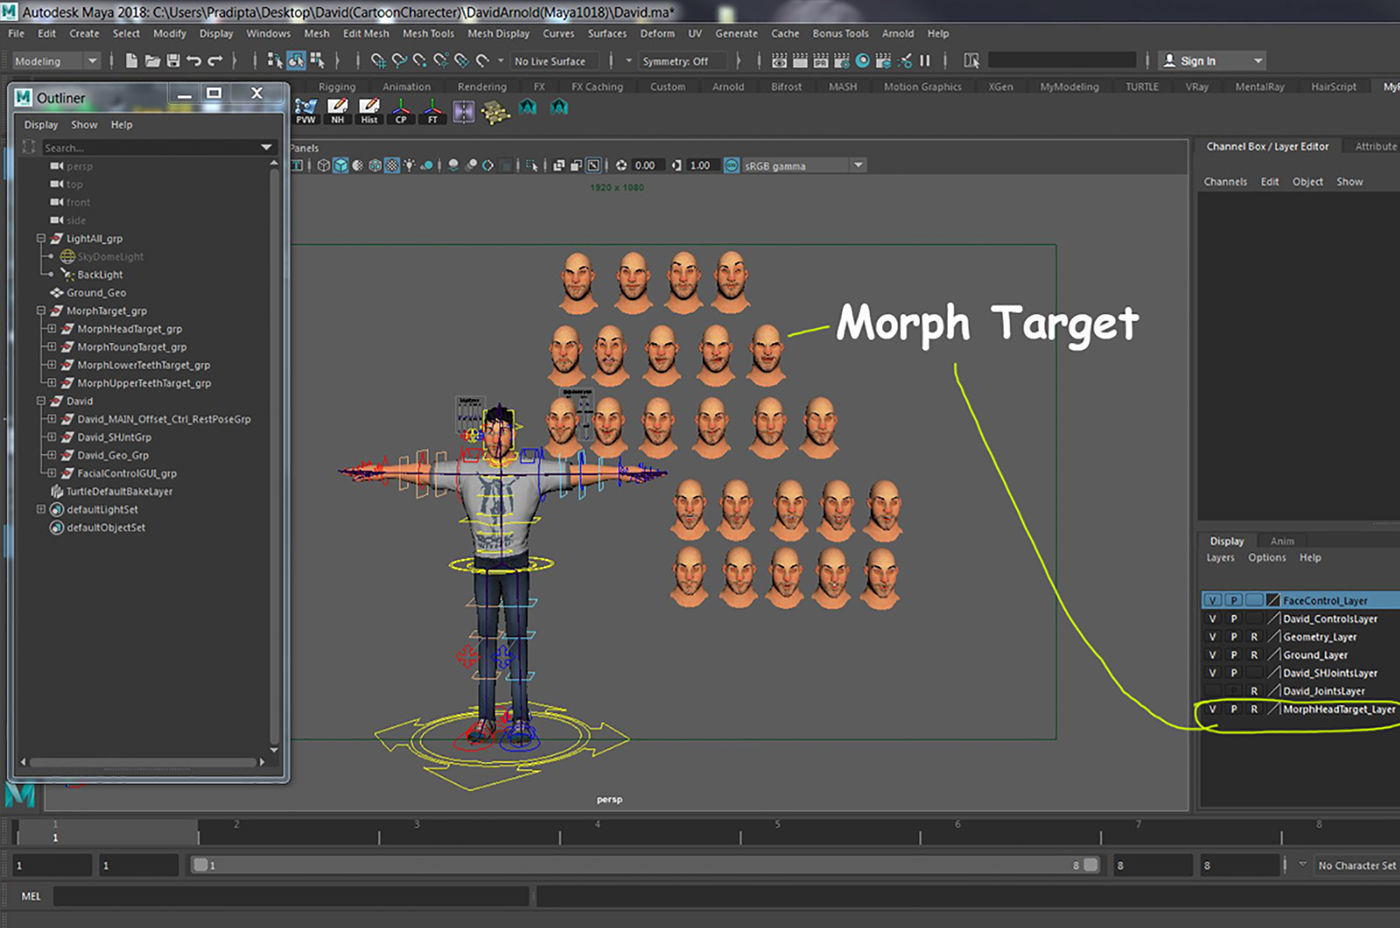Collapse the David node in Outliner
The image size is (1400, 928).
[x=41, y=400]
